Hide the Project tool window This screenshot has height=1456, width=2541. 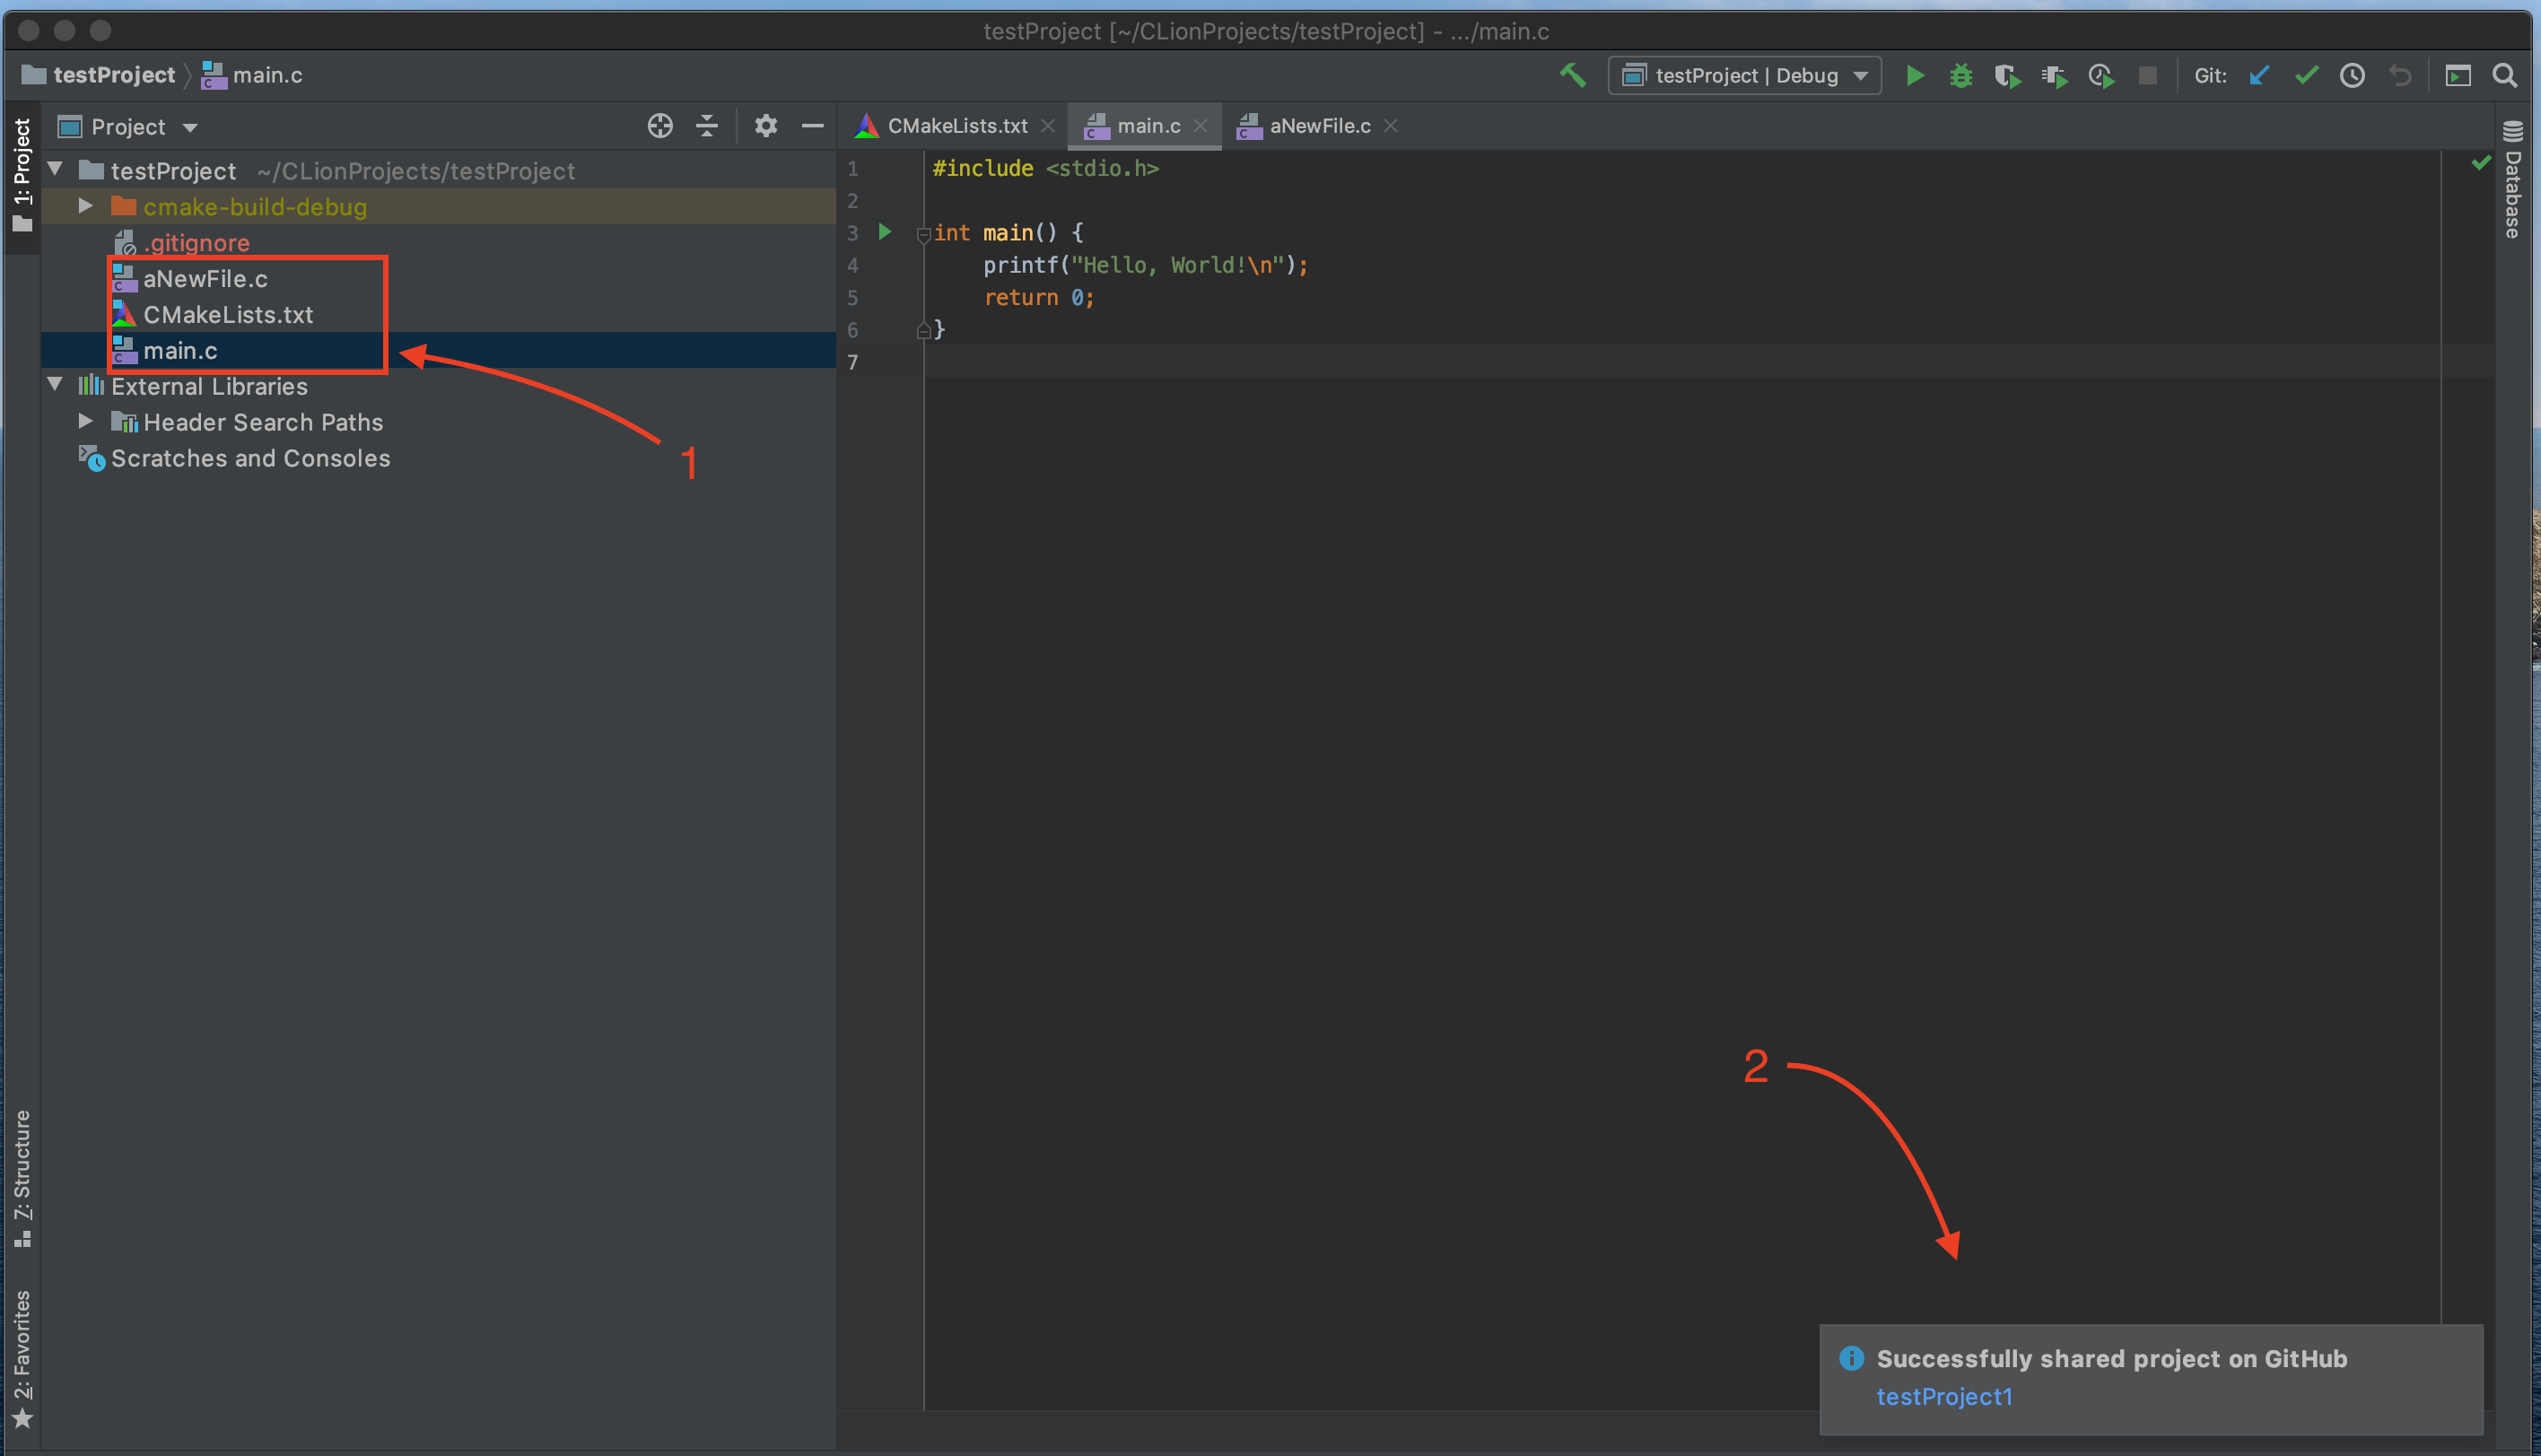[x=813, y=126]
